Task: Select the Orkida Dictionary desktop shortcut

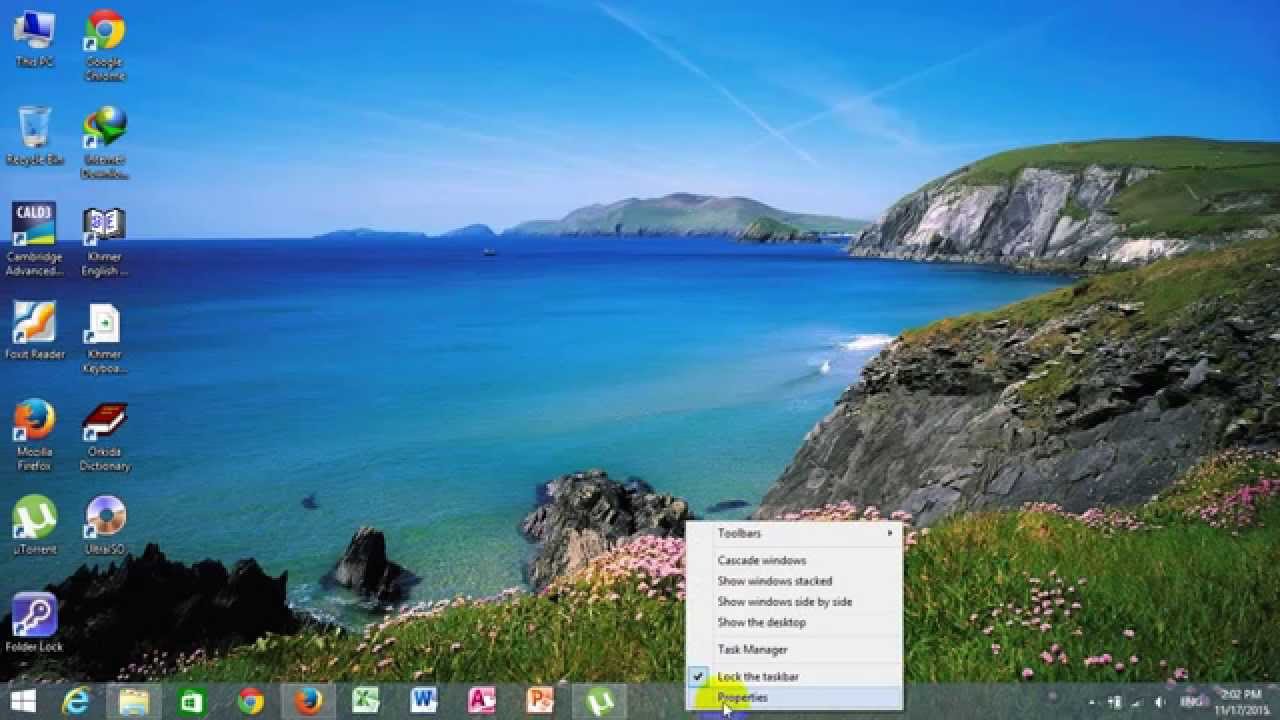Action: (x=104, y=435)
